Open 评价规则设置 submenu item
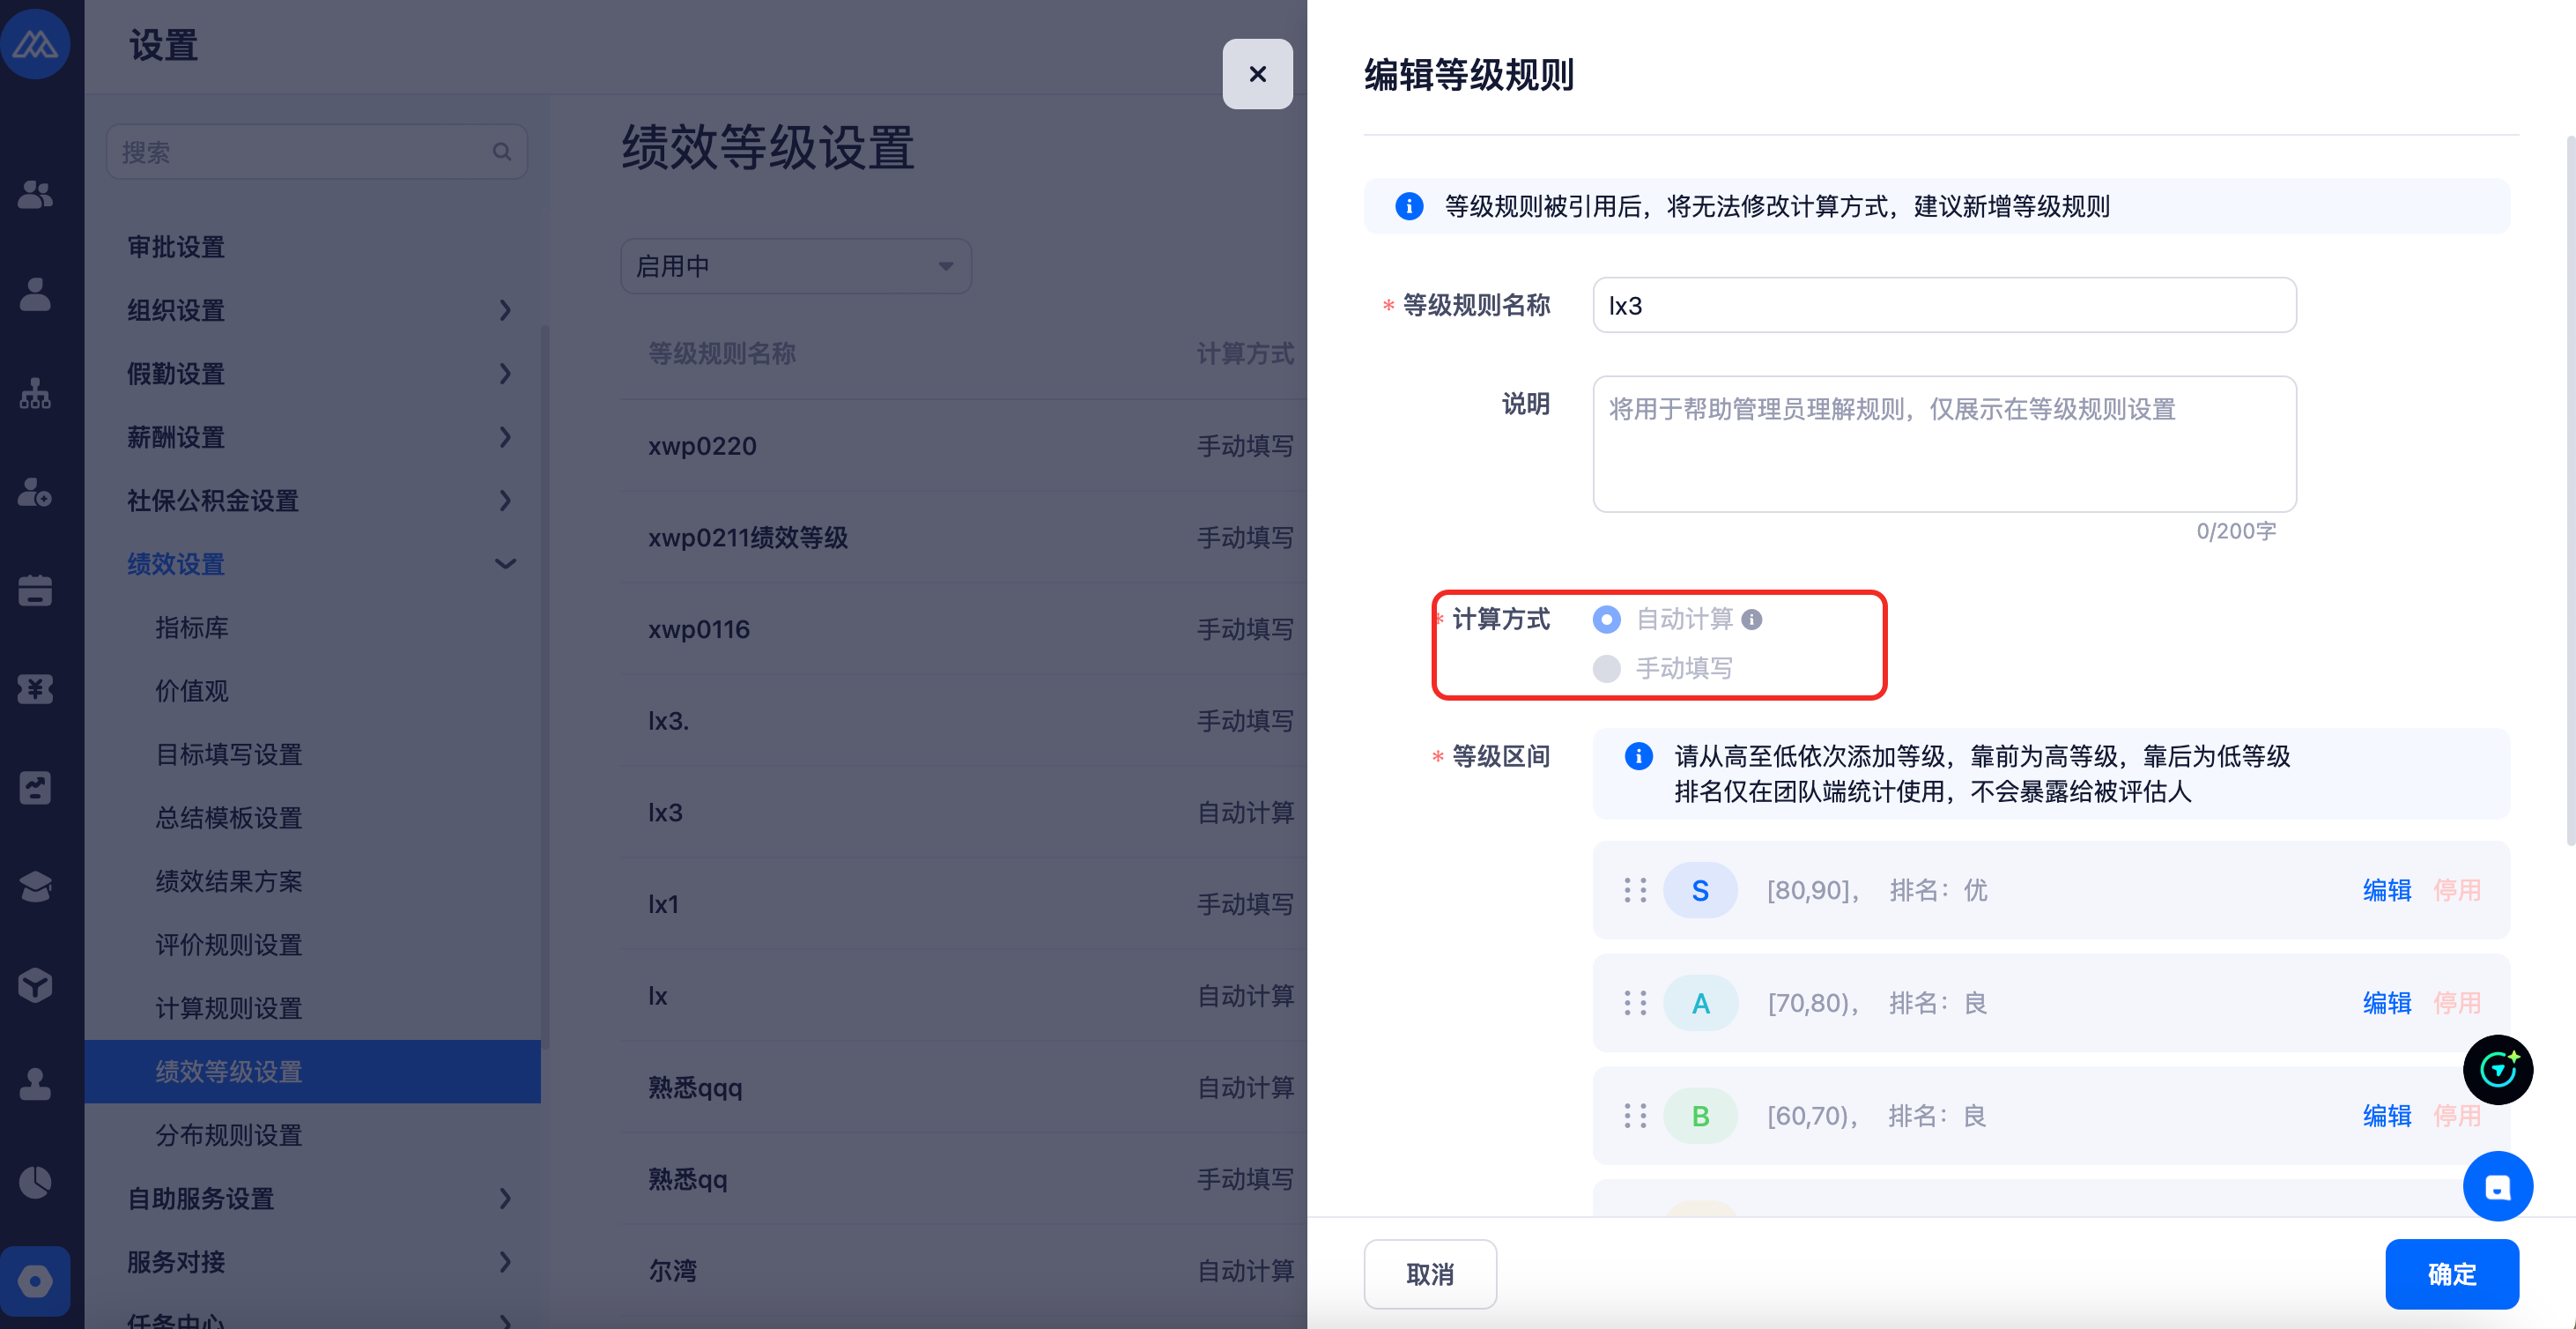Image resolution: width=2576 pixels, height=1329 pixels. point(229,945)
